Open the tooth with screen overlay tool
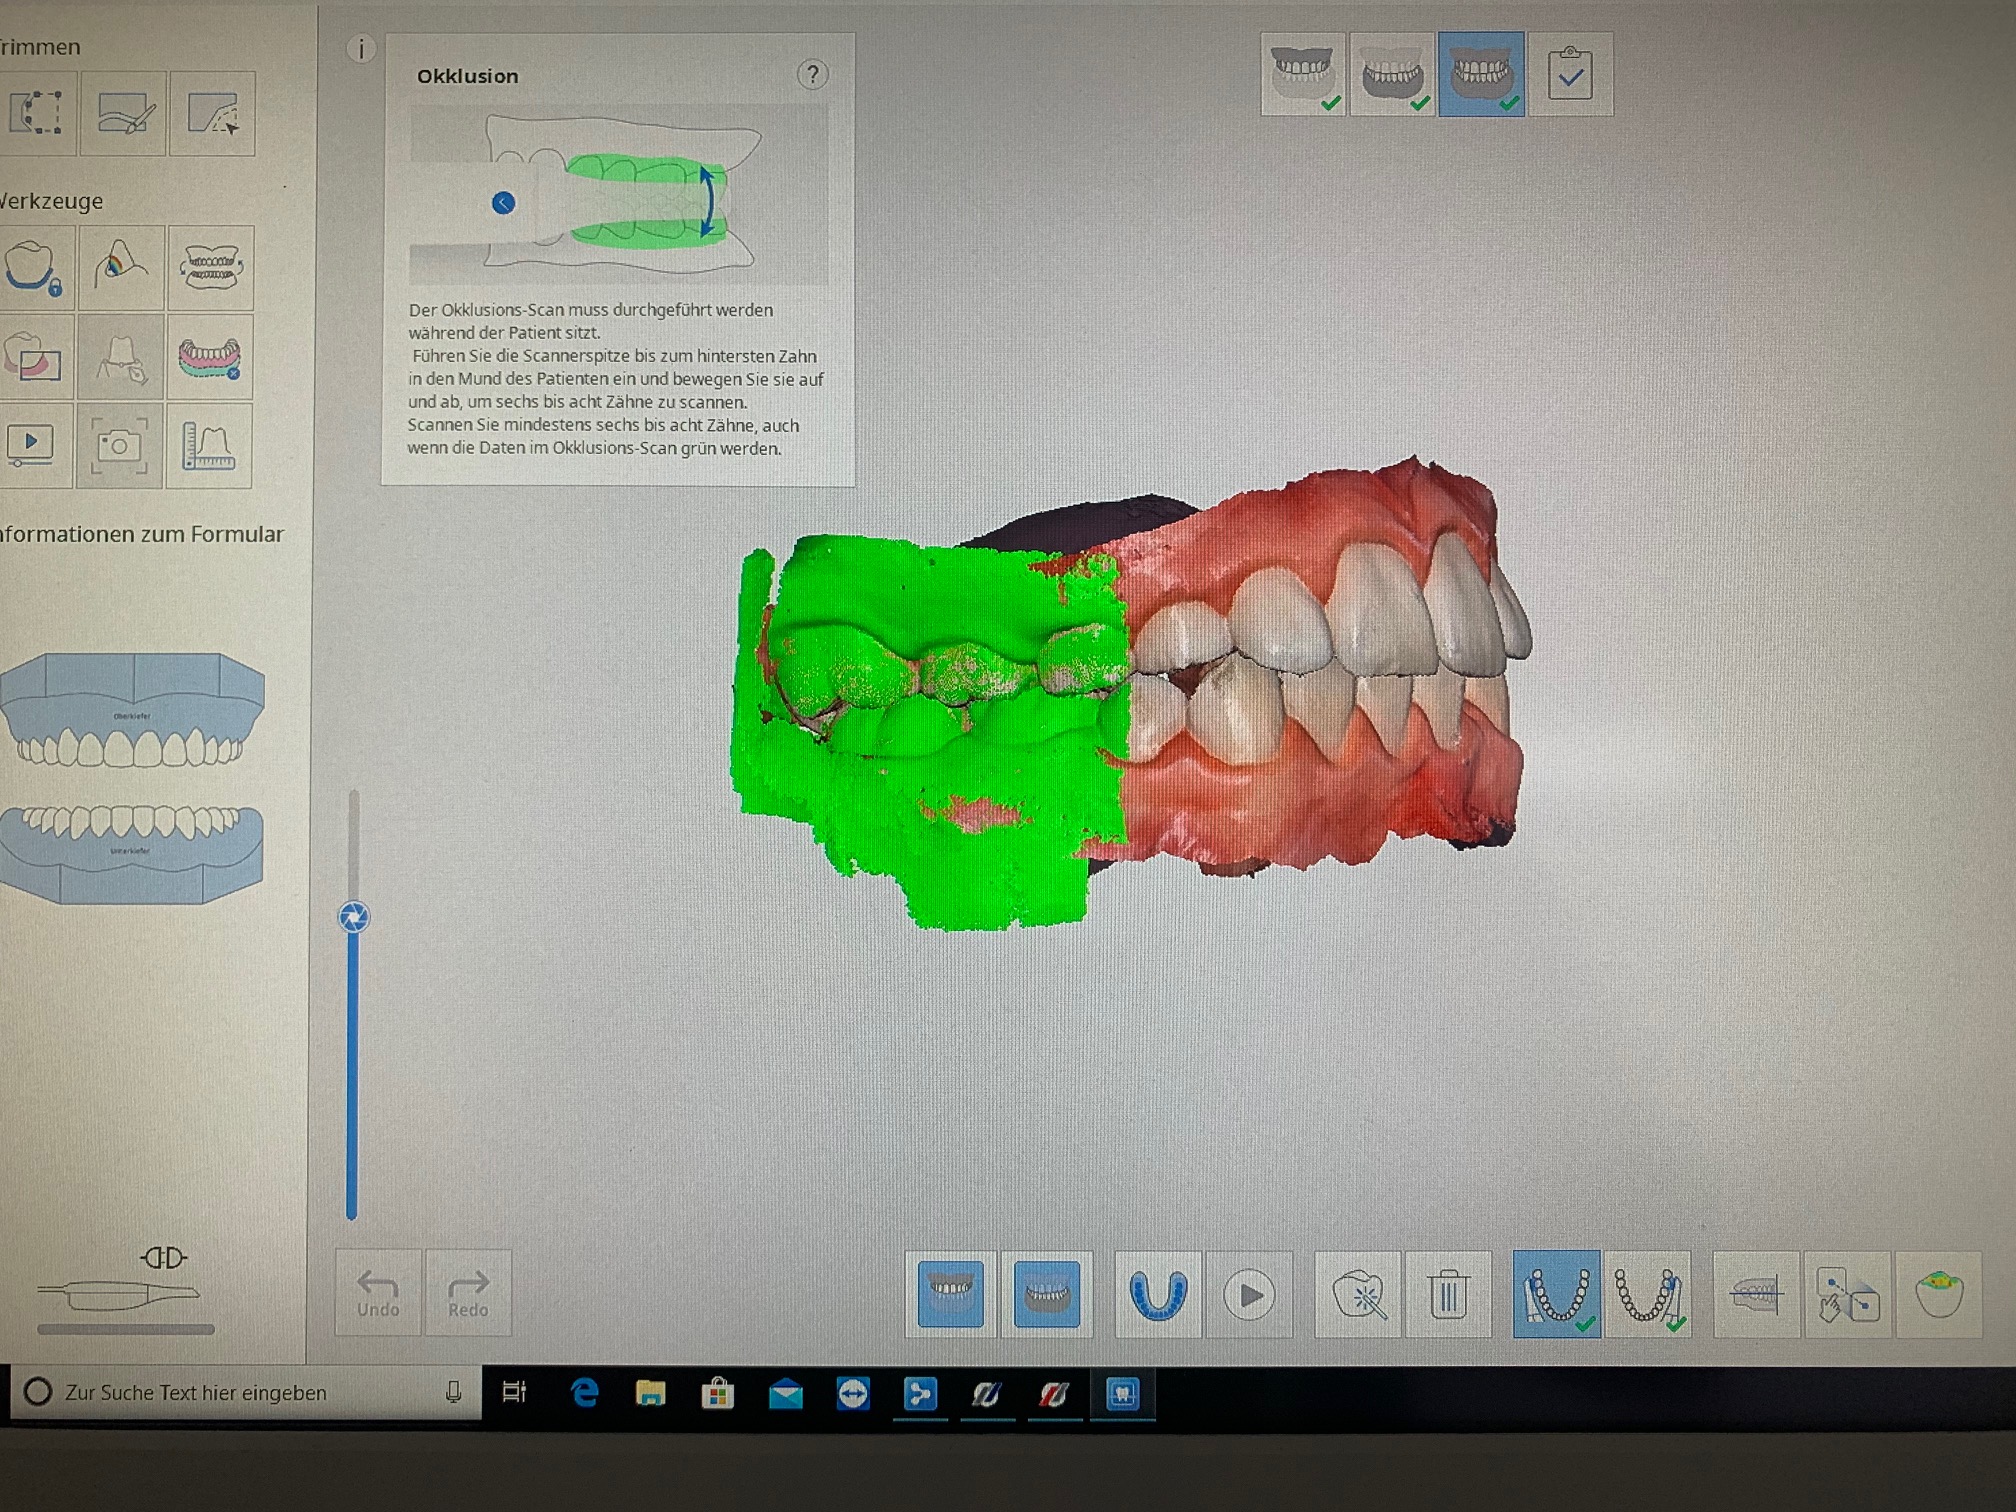Image resolution: width=2016 pixels, height=1512 pixels. coord(35,357)
